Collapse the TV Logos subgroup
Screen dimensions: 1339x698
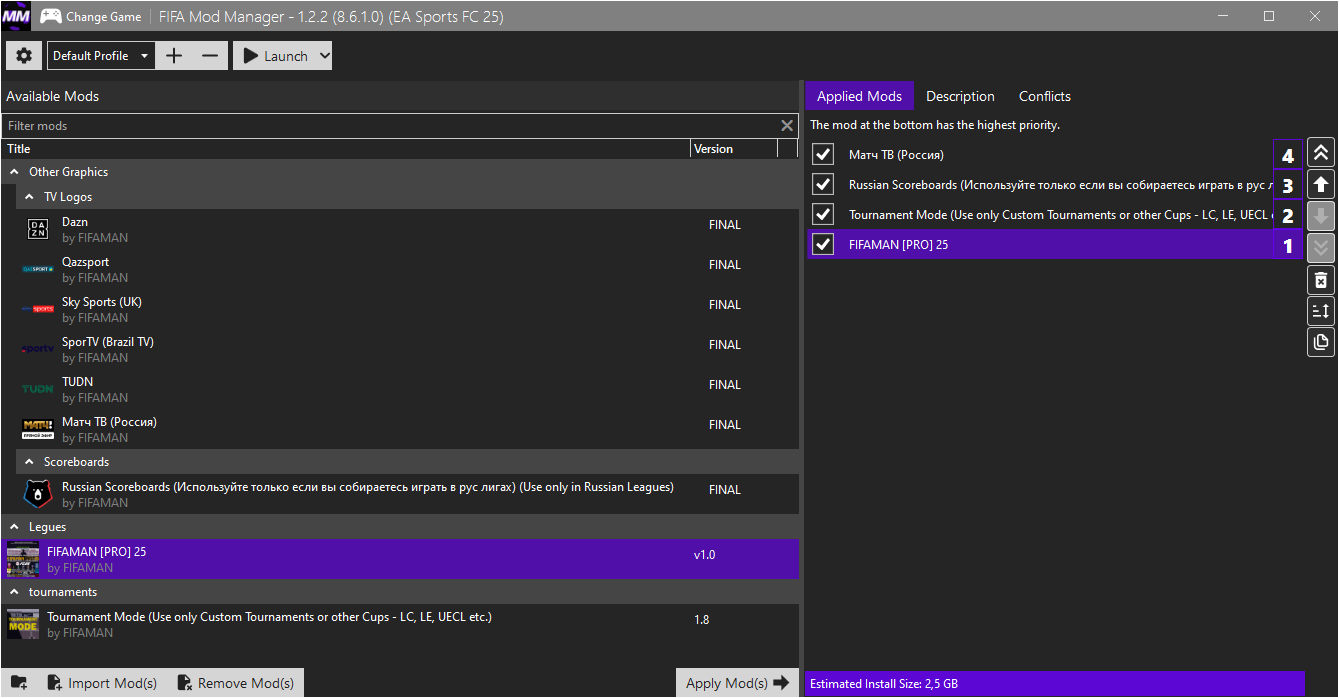click(x=30, y=197)
